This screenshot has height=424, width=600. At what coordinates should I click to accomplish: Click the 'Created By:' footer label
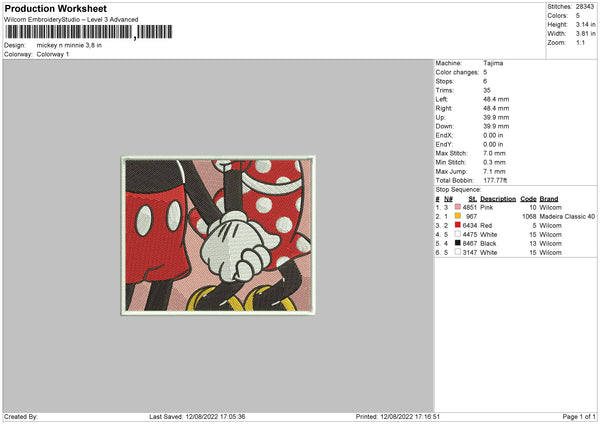click(x=21, y=416)
